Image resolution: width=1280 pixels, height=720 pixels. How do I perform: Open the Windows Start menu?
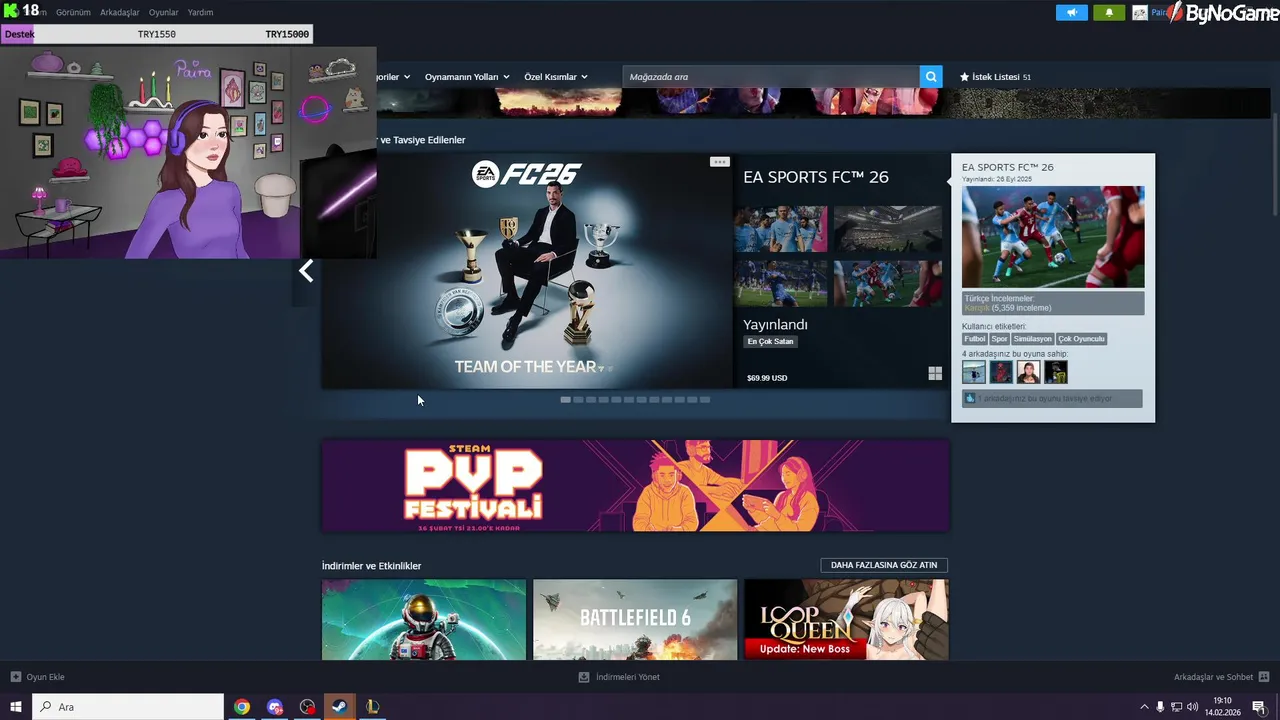pos(16,707)
